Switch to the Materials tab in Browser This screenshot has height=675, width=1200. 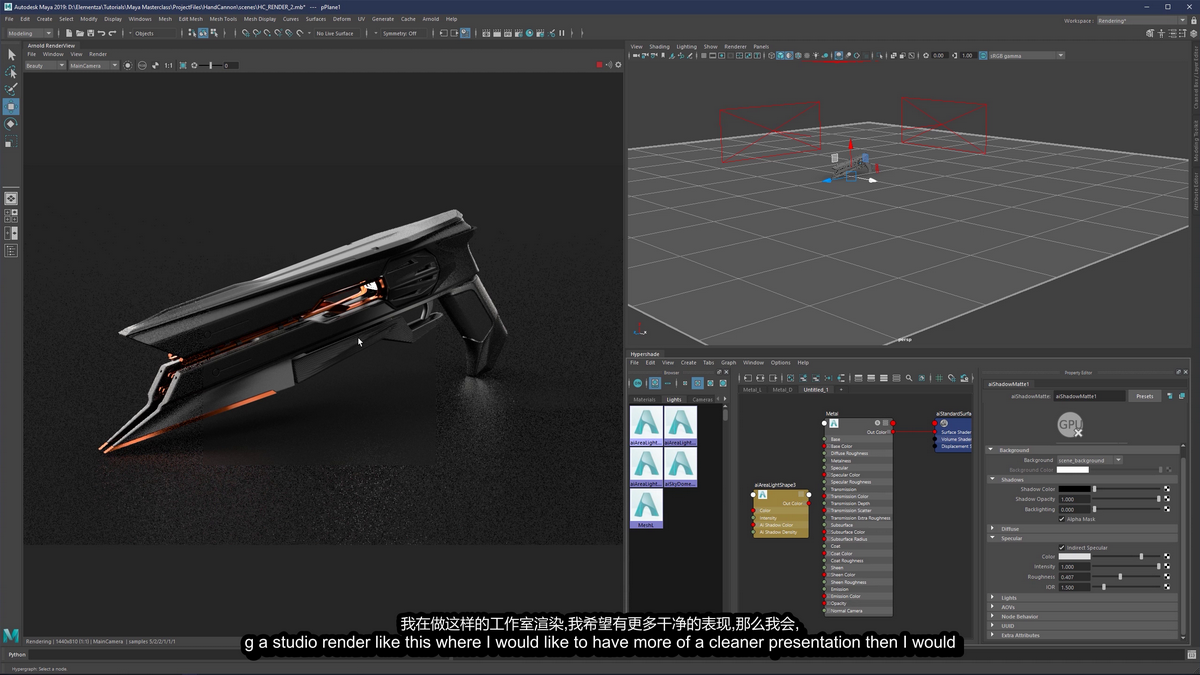645,399
